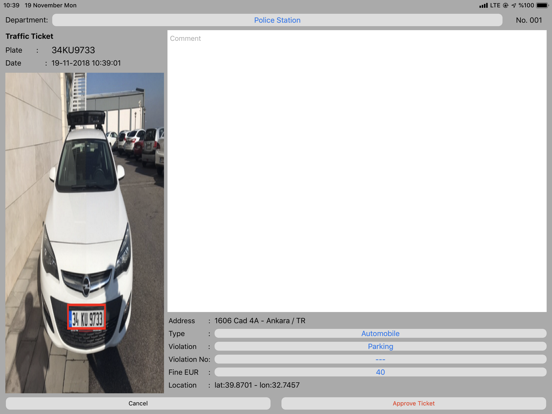Tap the Type label
Screen dimensions: 552x414
176,333
